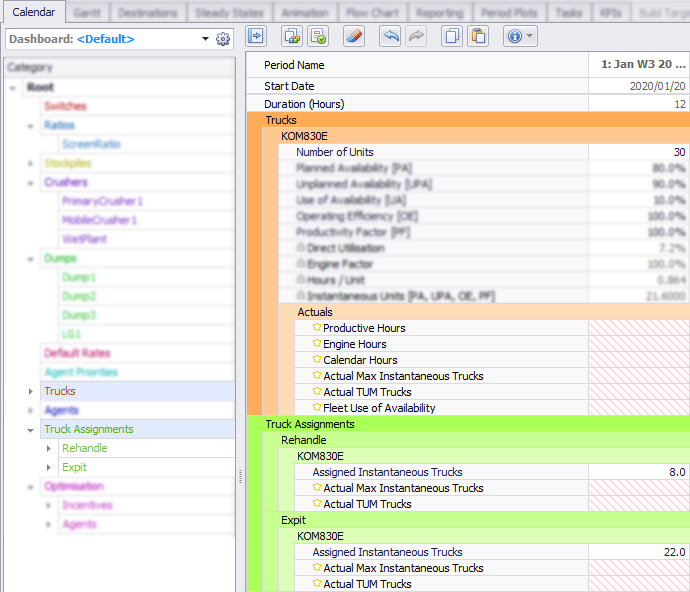Click the Productive Hours hatched cell
The image size is (690, 592).
pyautogui.click(x=638, y=328)
